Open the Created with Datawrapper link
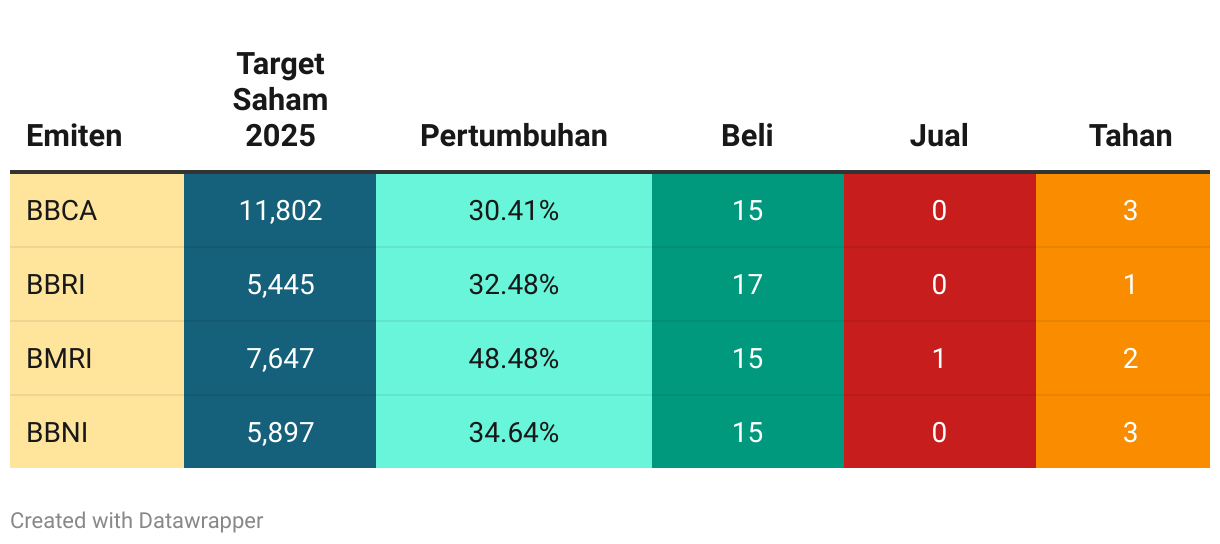The height and width of the screenshot is (544, 1220). pyautogui.click(x=137, y=521)
